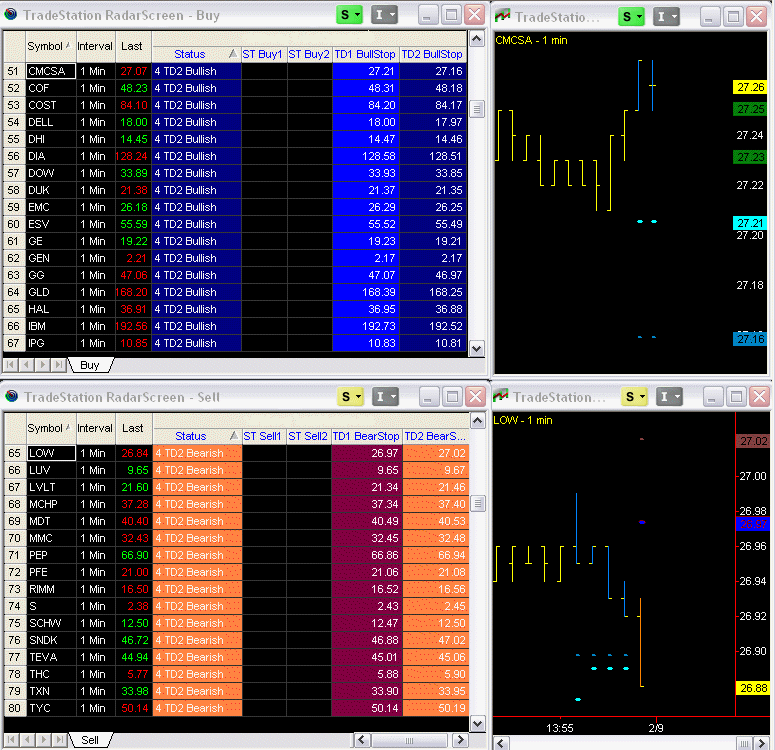Click 13:55 time label on LOW chart
775x750 pixels.
(x=560, y=728)
